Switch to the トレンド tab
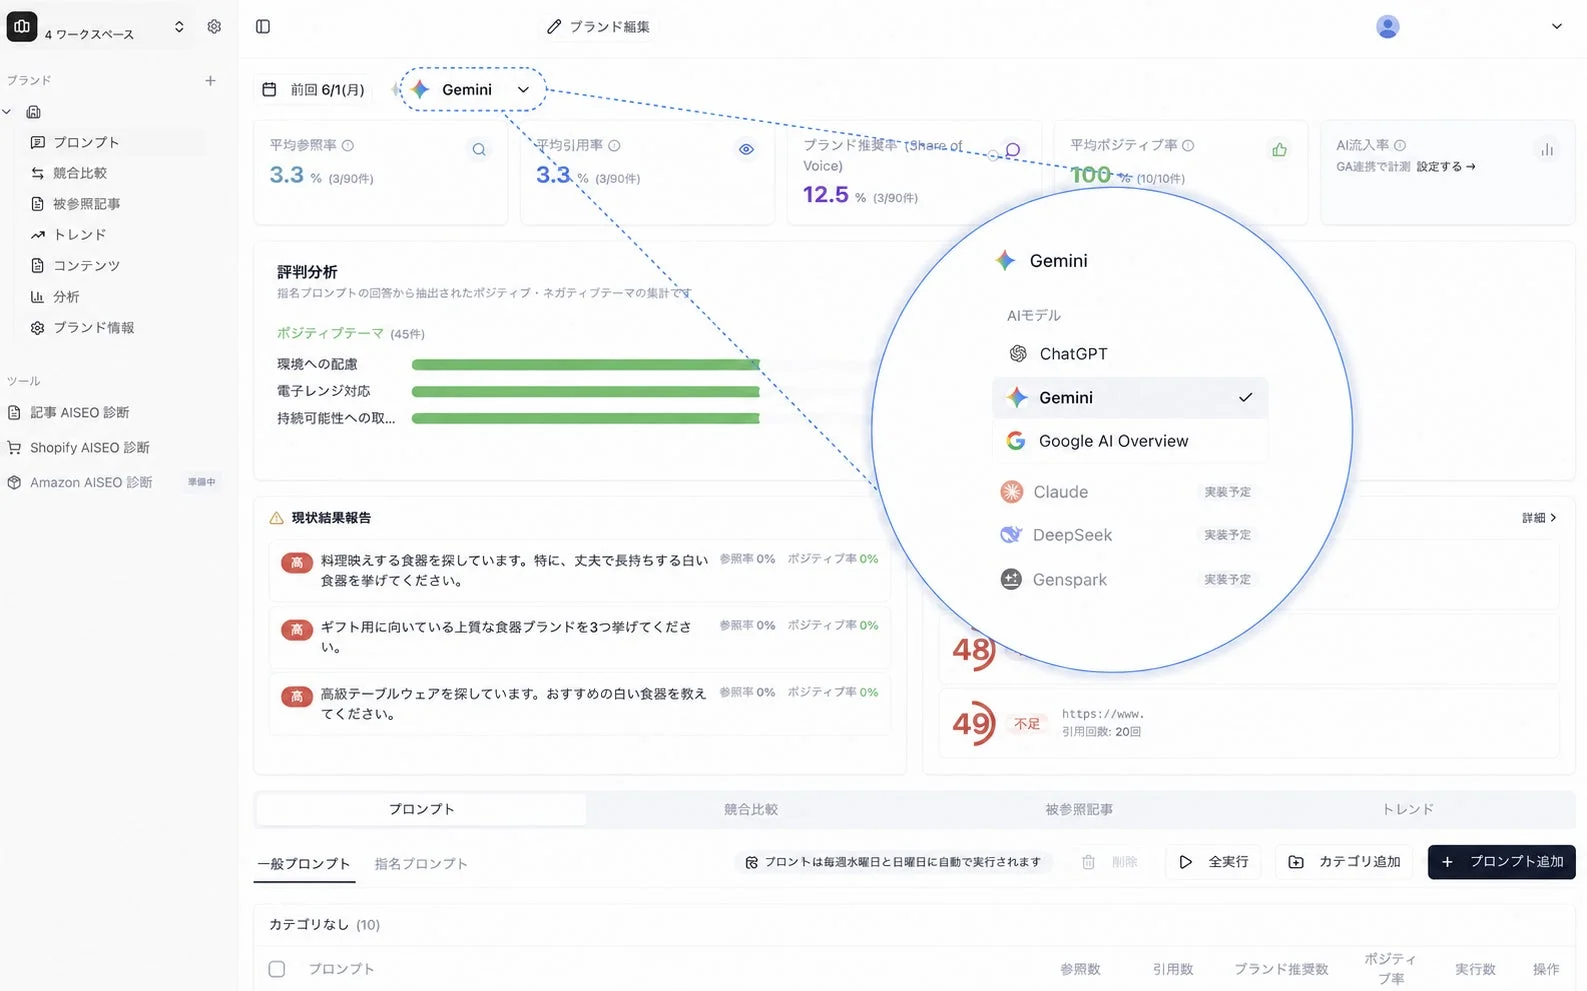 [x=1408, y=809]
